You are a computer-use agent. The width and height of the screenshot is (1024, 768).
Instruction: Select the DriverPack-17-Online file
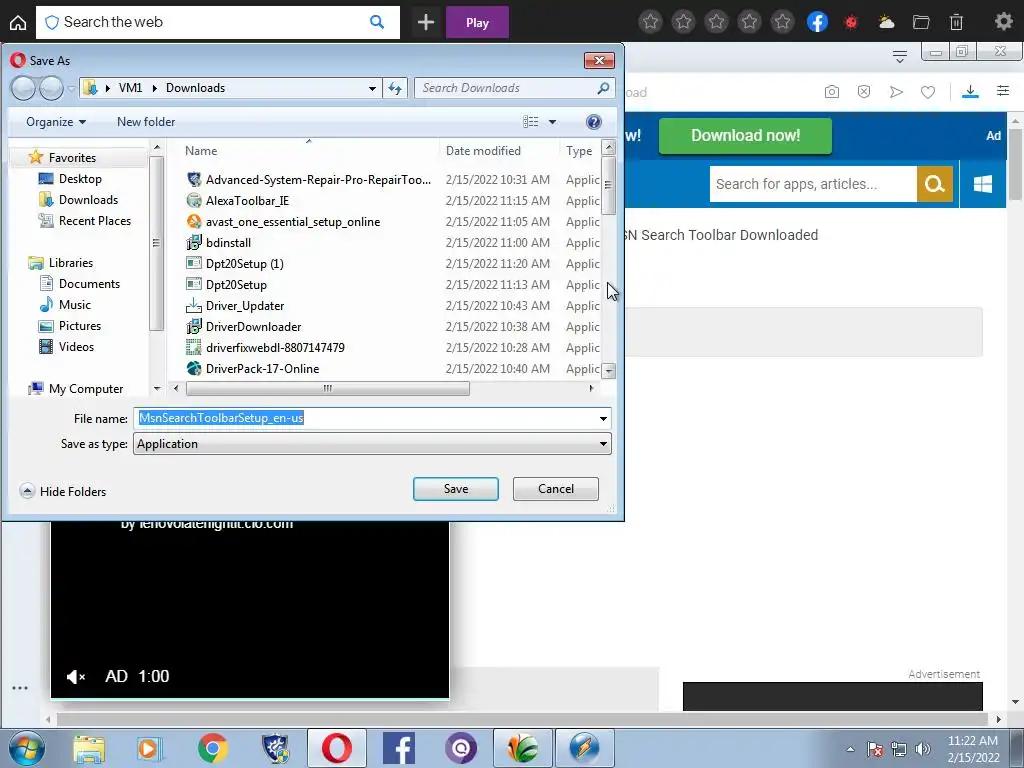click(x=262, y=368)
